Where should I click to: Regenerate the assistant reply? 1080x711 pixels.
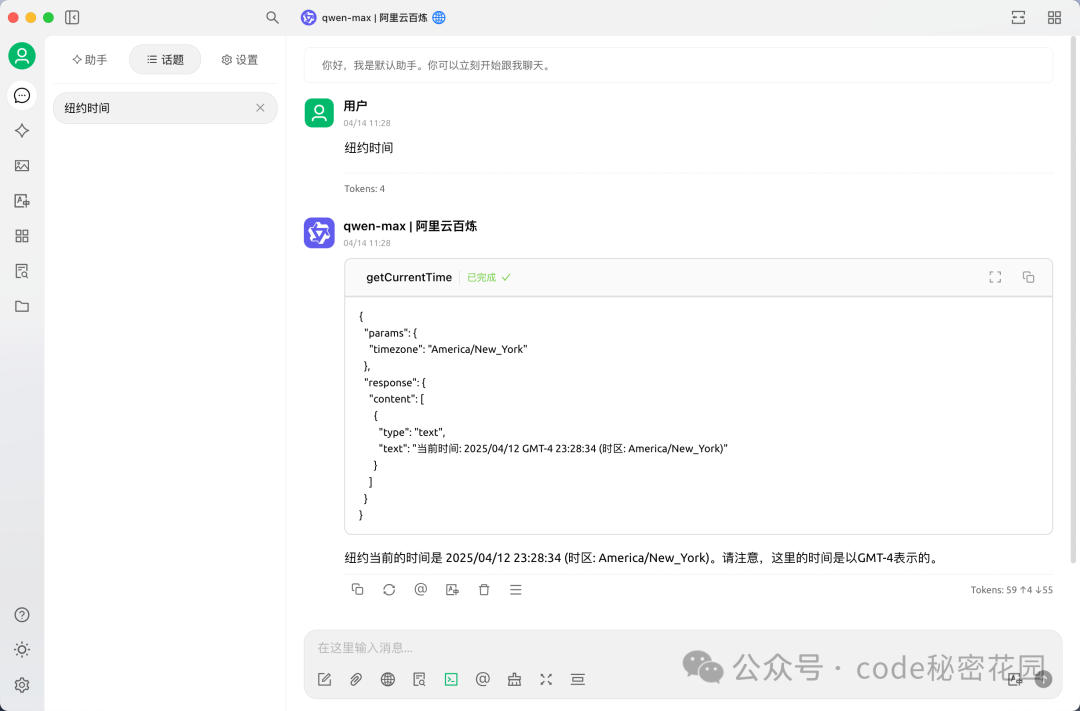(389, 590)
